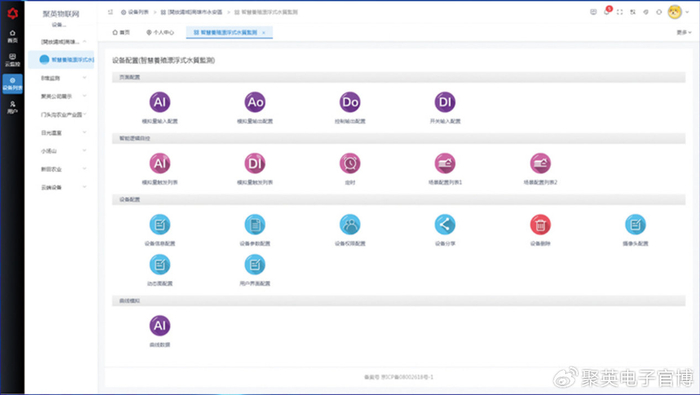Open the alarm clock timer icon
Viewport: 700px width, 395px height.
click(x=350, y=163)
